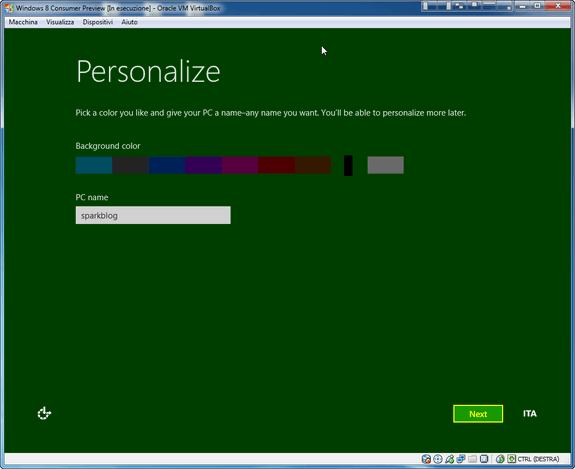Open the Aiuto menu

[129, 22]
